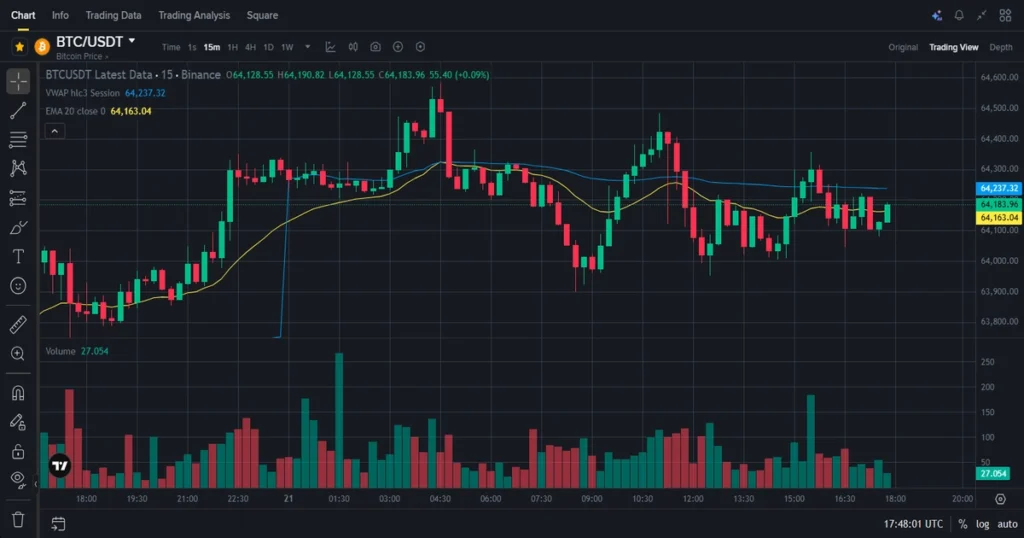Select the Text annotation tool

pos(18,257)
